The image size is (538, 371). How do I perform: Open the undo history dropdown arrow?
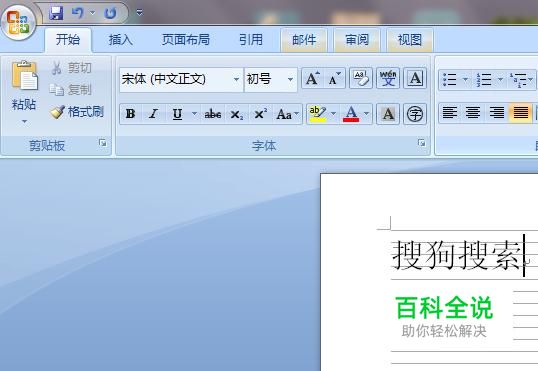[92, 13]
